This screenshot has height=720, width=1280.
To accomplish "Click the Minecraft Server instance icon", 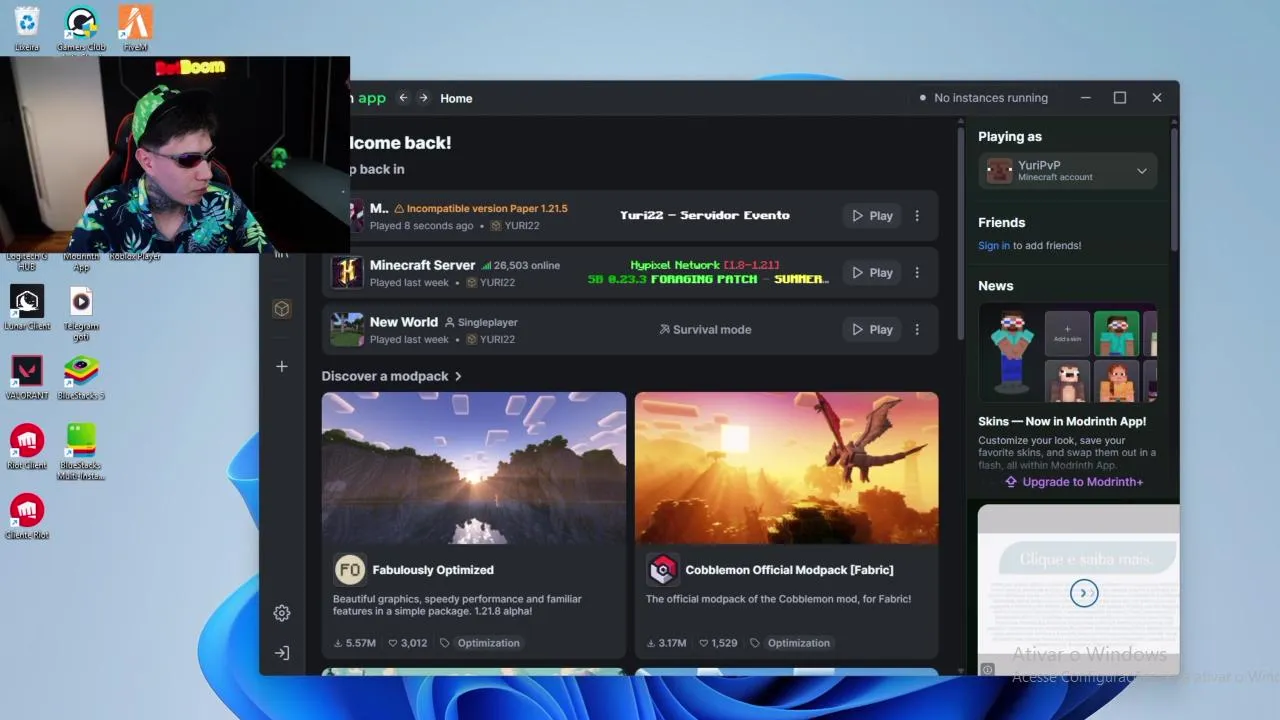I will (x=347, y=272).
